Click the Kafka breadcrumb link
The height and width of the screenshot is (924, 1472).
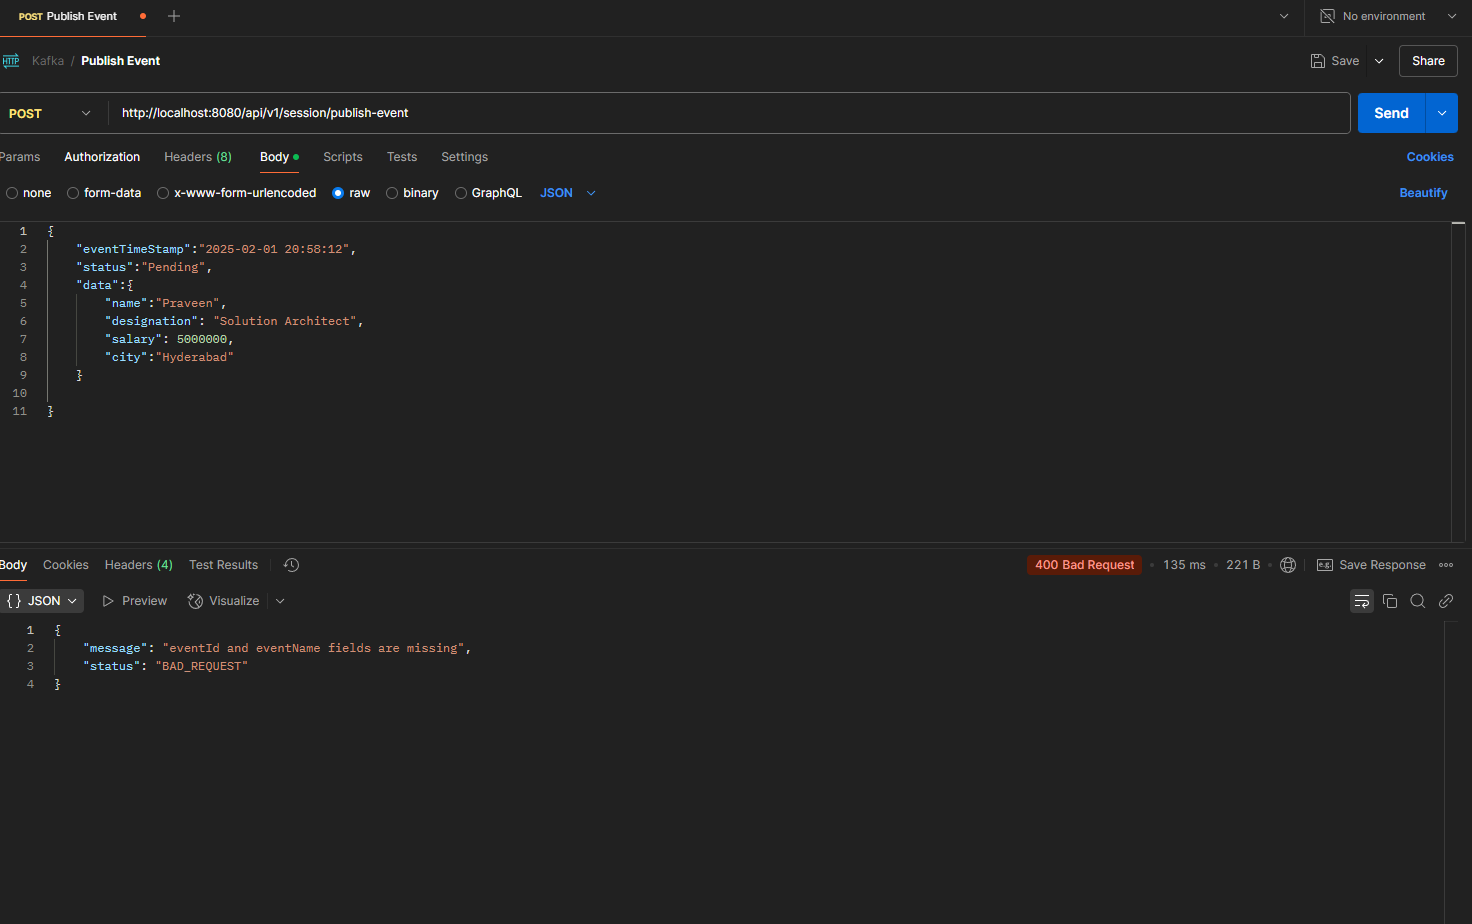(x=48, y=61)
